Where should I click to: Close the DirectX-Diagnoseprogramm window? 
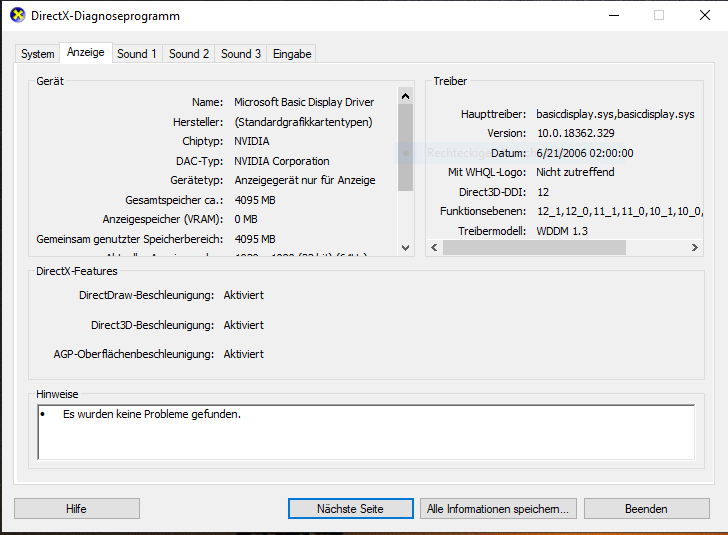pyautogui.click(x=704, y=15)
